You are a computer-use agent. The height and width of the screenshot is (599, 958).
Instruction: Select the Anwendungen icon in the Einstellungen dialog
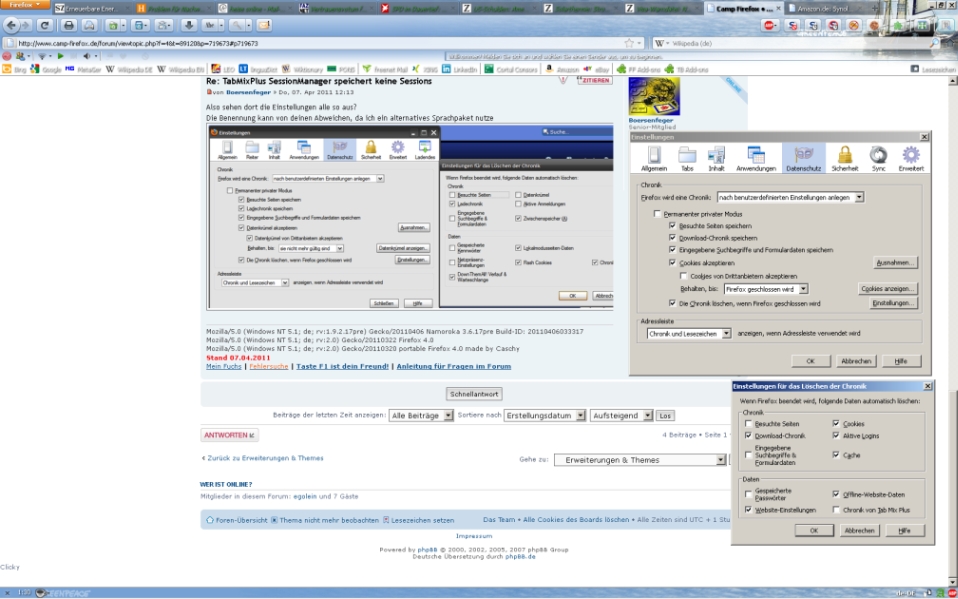point(756,158)
